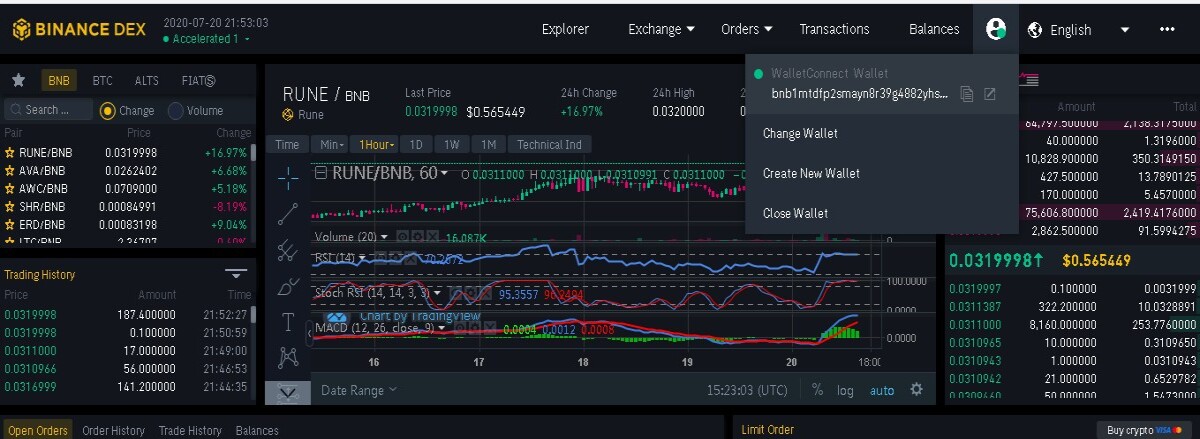Select the Change radio button

tap(108, 110)
